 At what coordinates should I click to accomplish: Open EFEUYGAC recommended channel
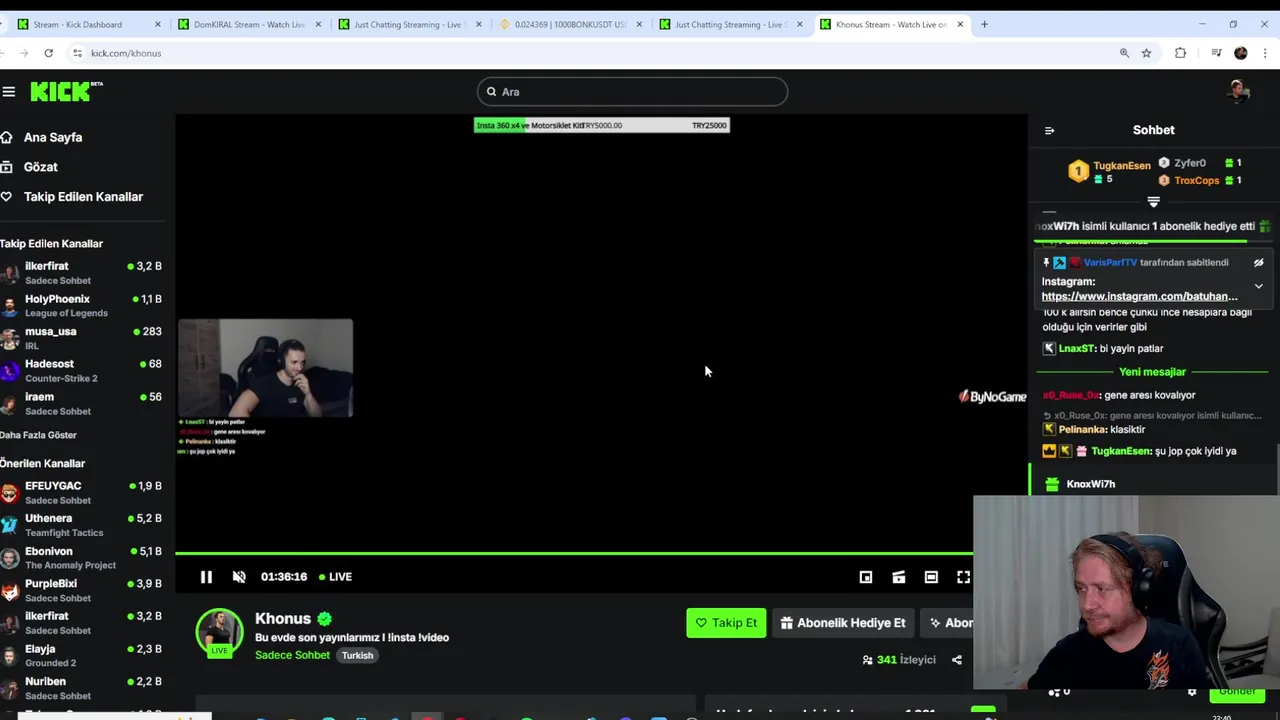point(82,492)
